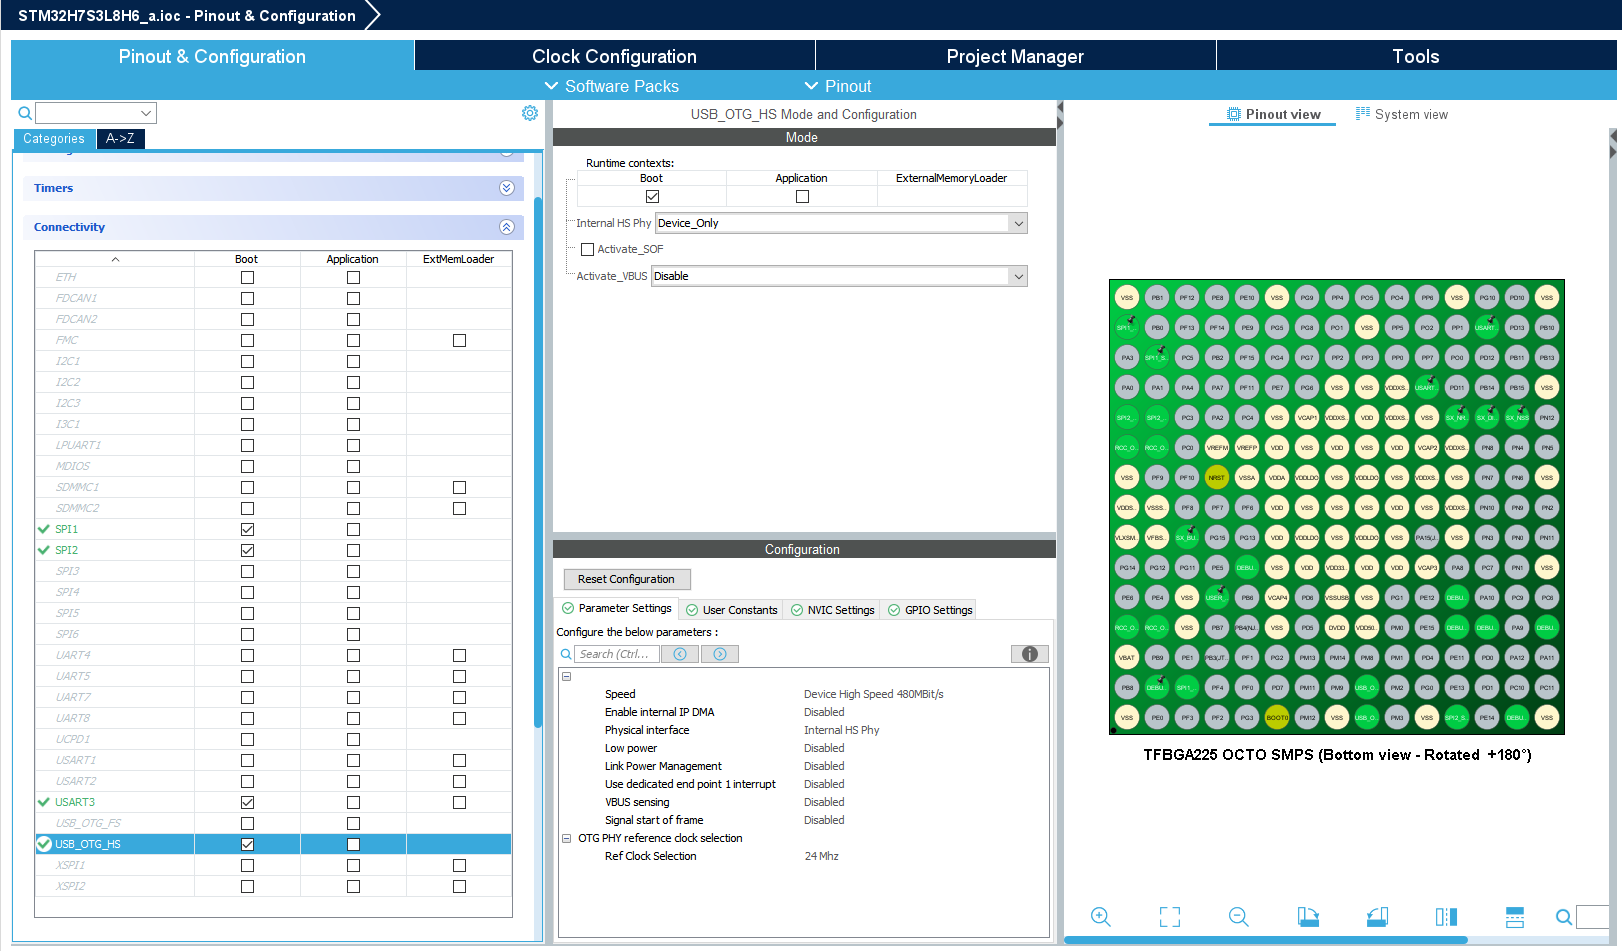Open the pinout layout settings gear icon
1622x951 pixels.
530,113
